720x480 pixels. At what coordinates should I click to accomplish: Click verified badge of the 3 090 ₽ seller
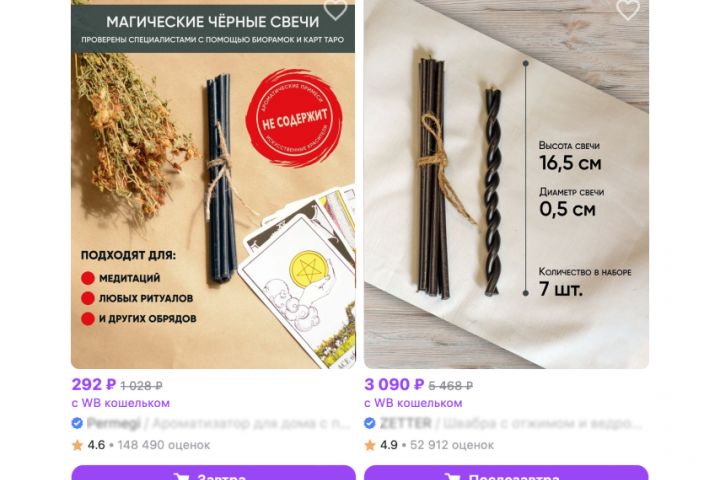(x=370, y=423)
